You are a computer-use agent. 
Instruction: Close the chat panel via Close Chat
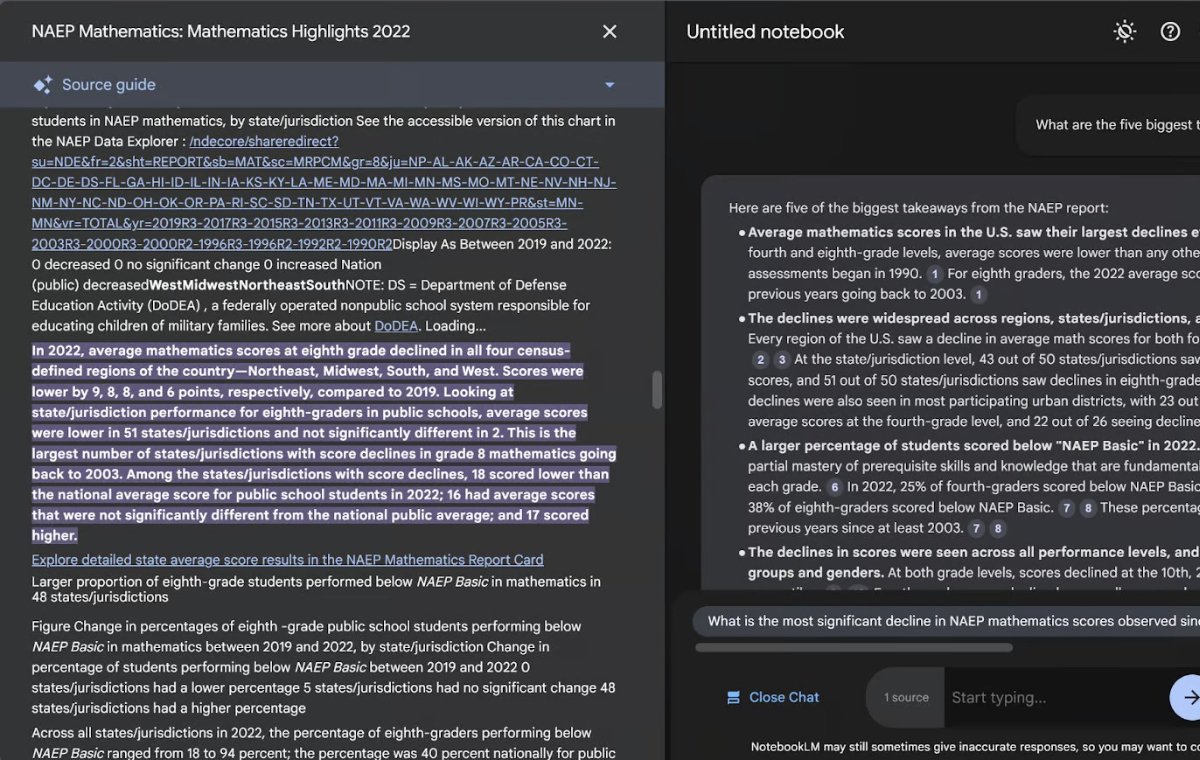[x=782, y=697]
